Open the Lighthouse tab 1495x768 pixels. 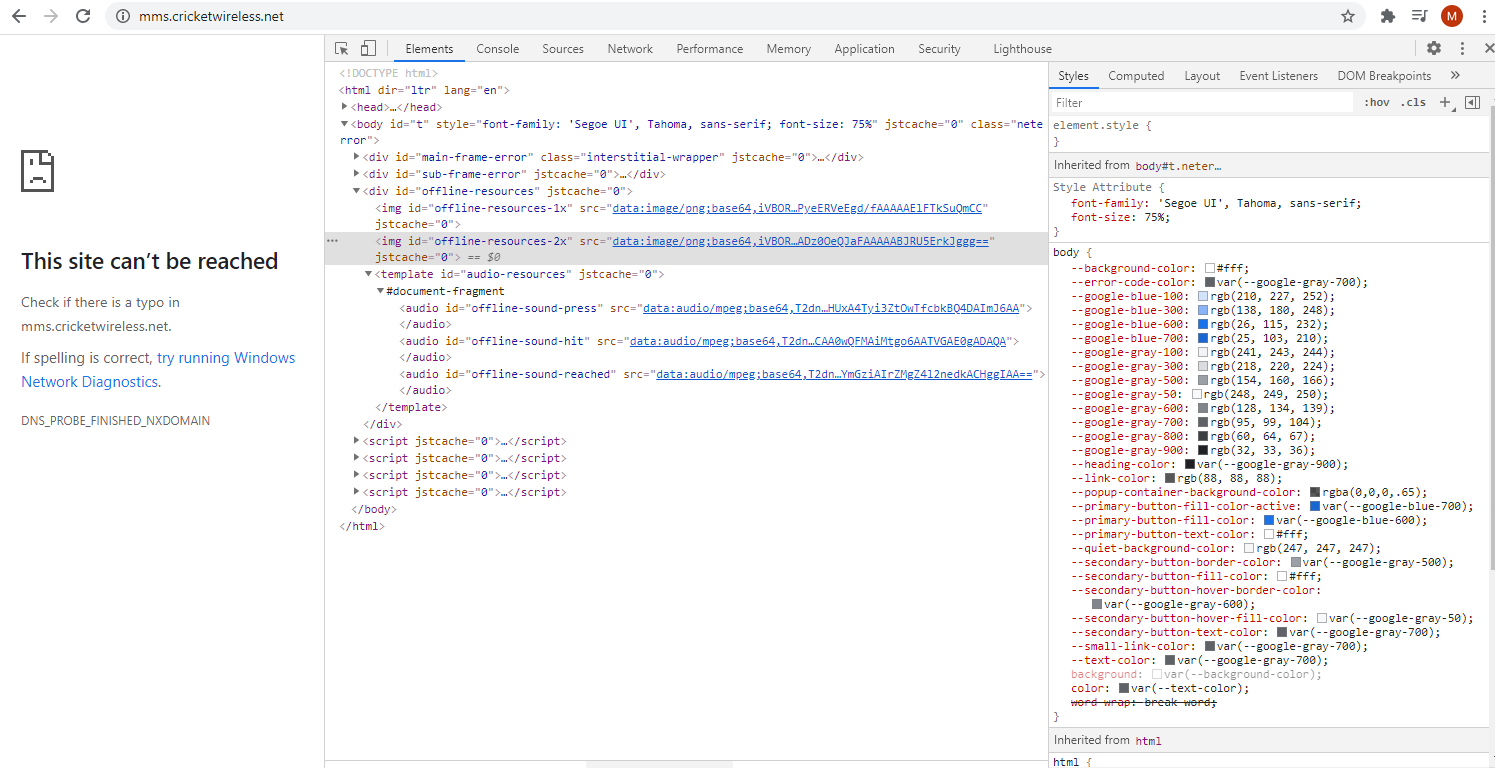pos(1022,48)
